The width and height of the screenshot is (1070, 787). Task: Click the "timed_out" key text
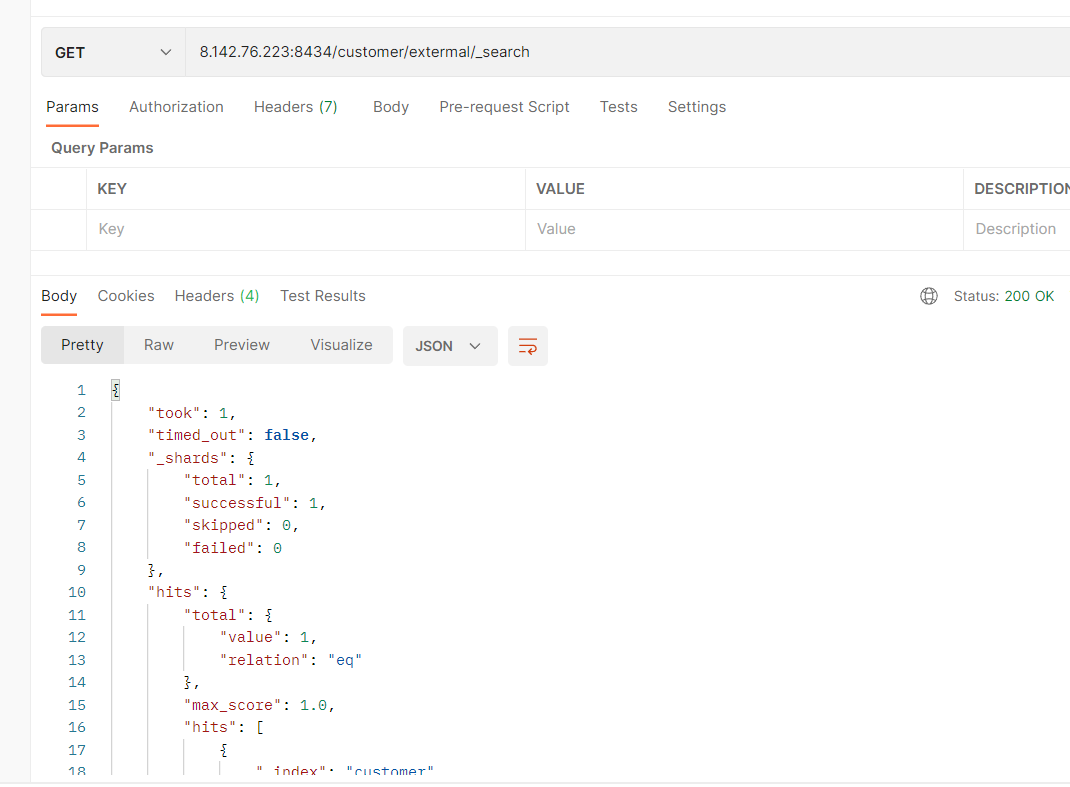[197, 435]
